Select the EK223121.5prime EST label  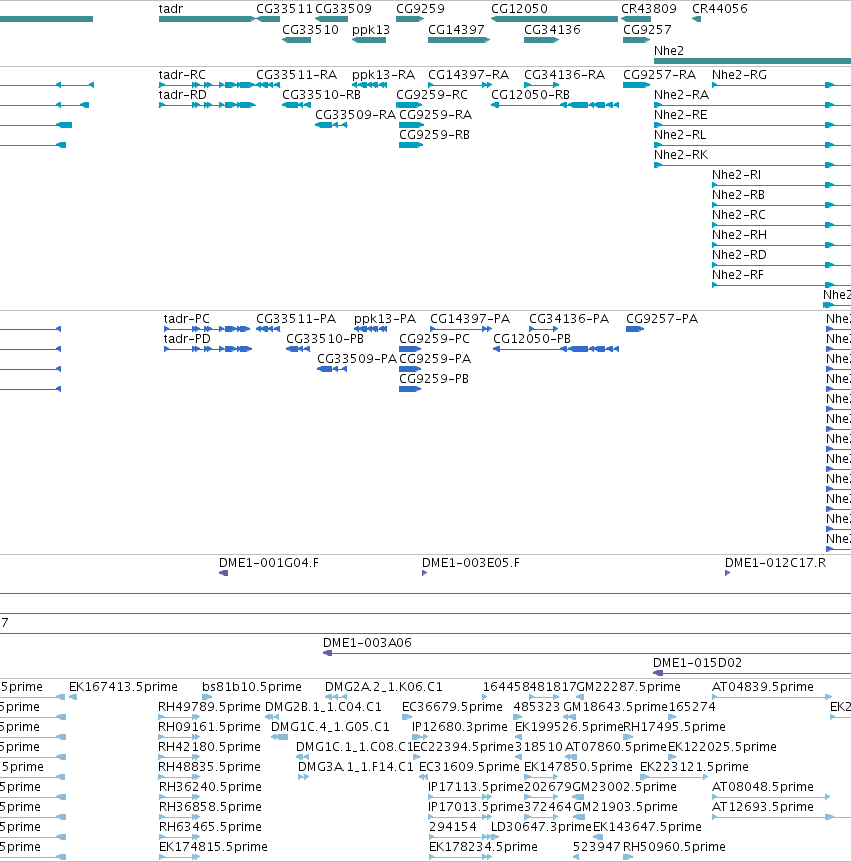(694, 767)
